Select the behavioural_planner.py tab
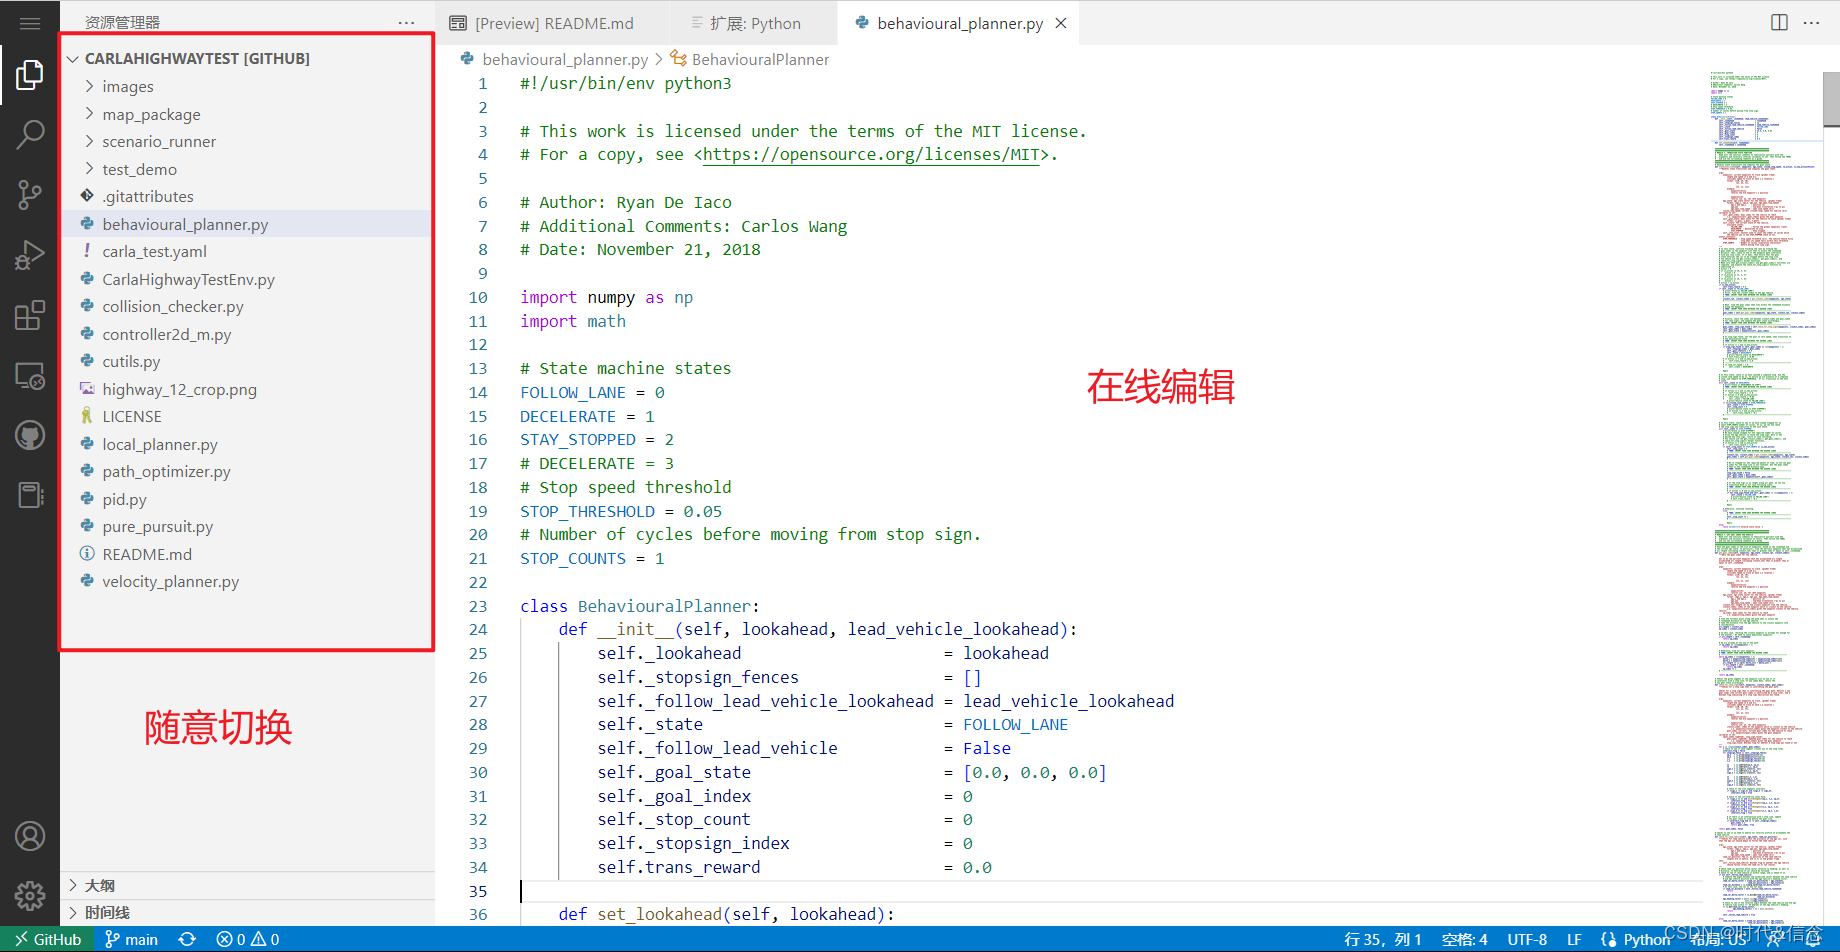 (x=959, y=23)
